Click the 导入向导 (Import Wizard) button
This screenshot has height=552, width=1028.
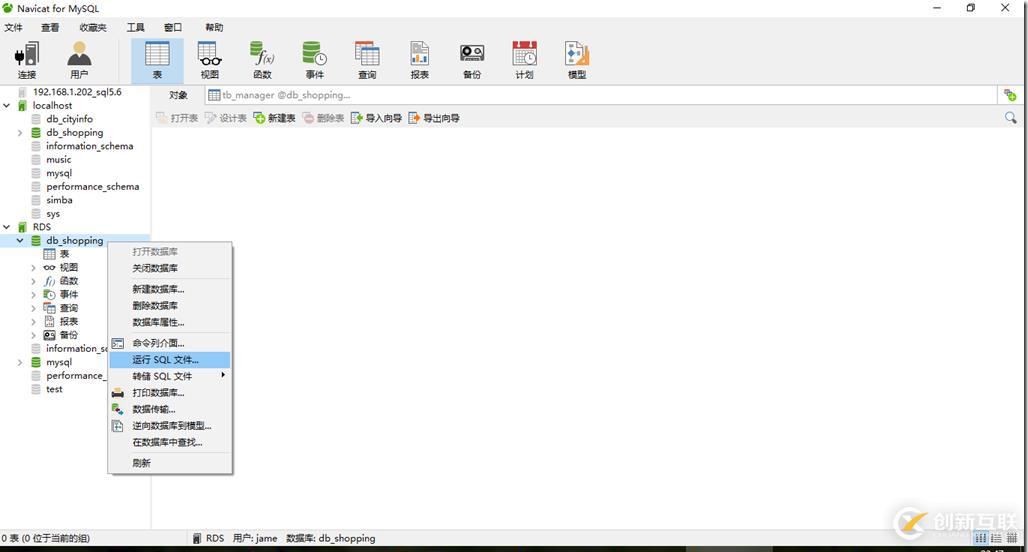(x=376, y=118)
